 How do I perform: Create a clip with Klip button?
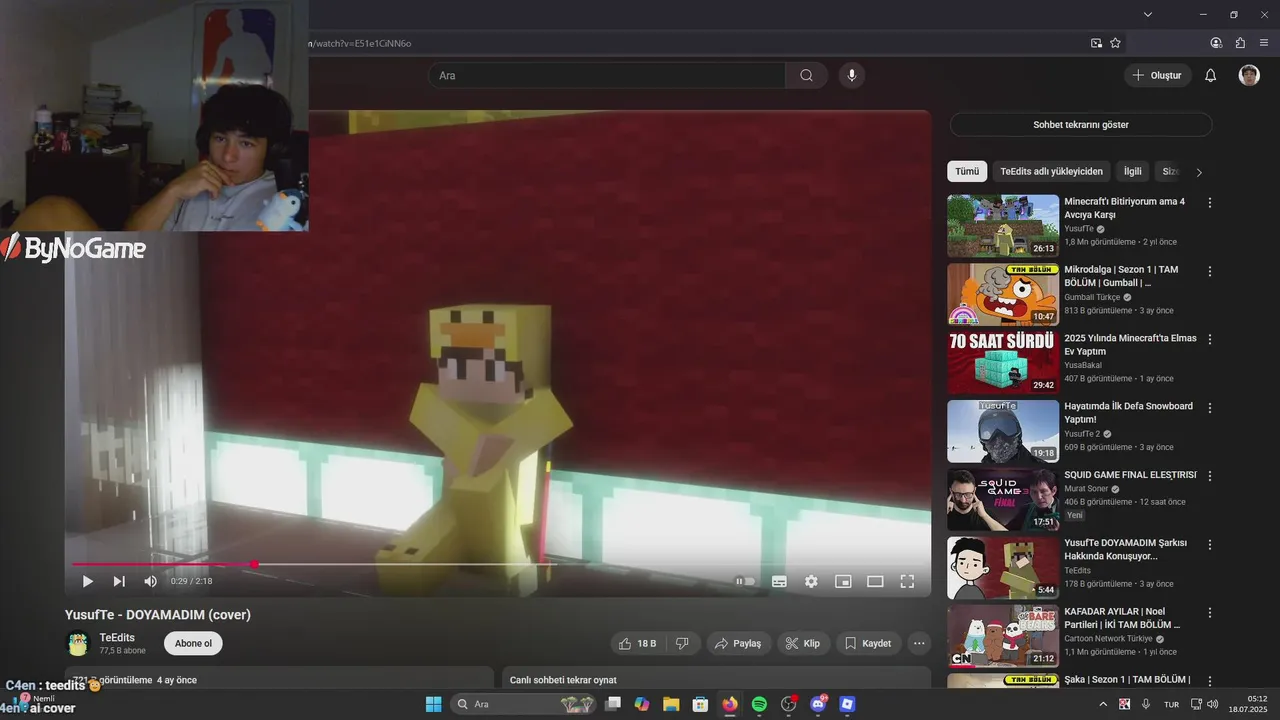tap(803, 644)
